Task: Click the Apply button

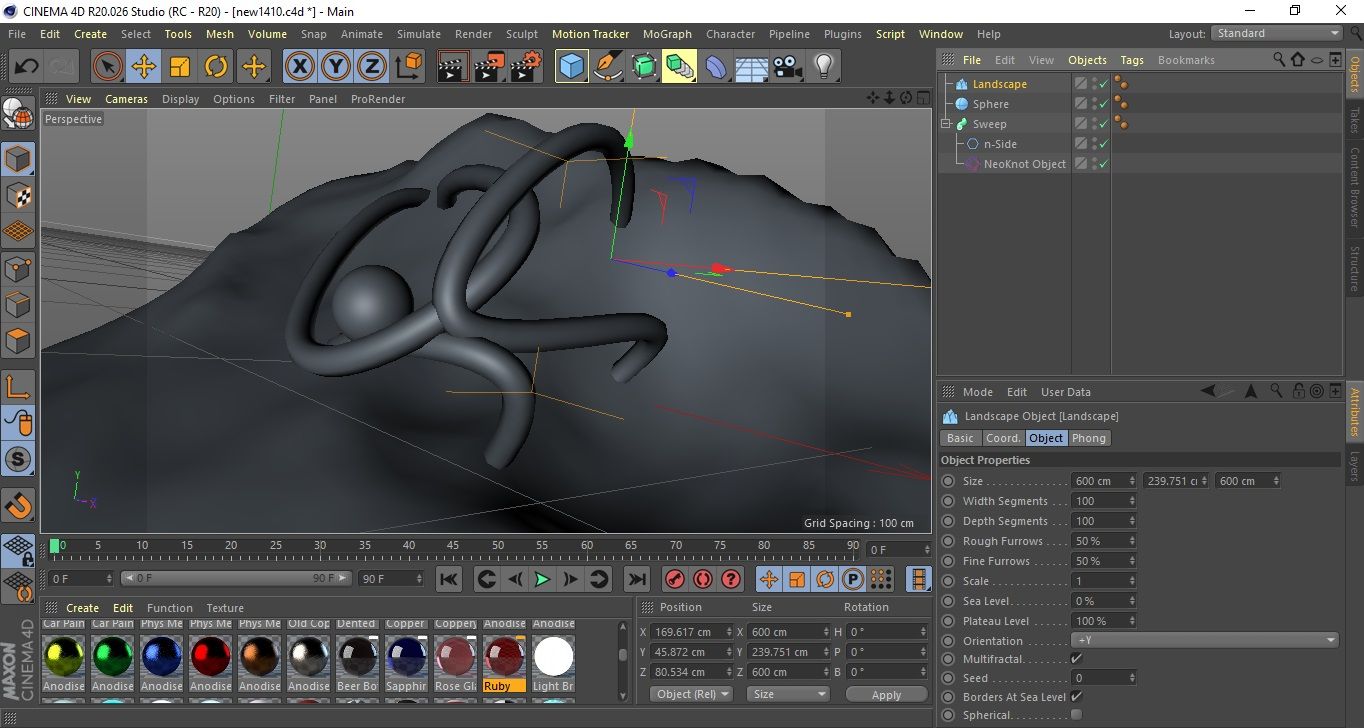Action: pos(886,694)
